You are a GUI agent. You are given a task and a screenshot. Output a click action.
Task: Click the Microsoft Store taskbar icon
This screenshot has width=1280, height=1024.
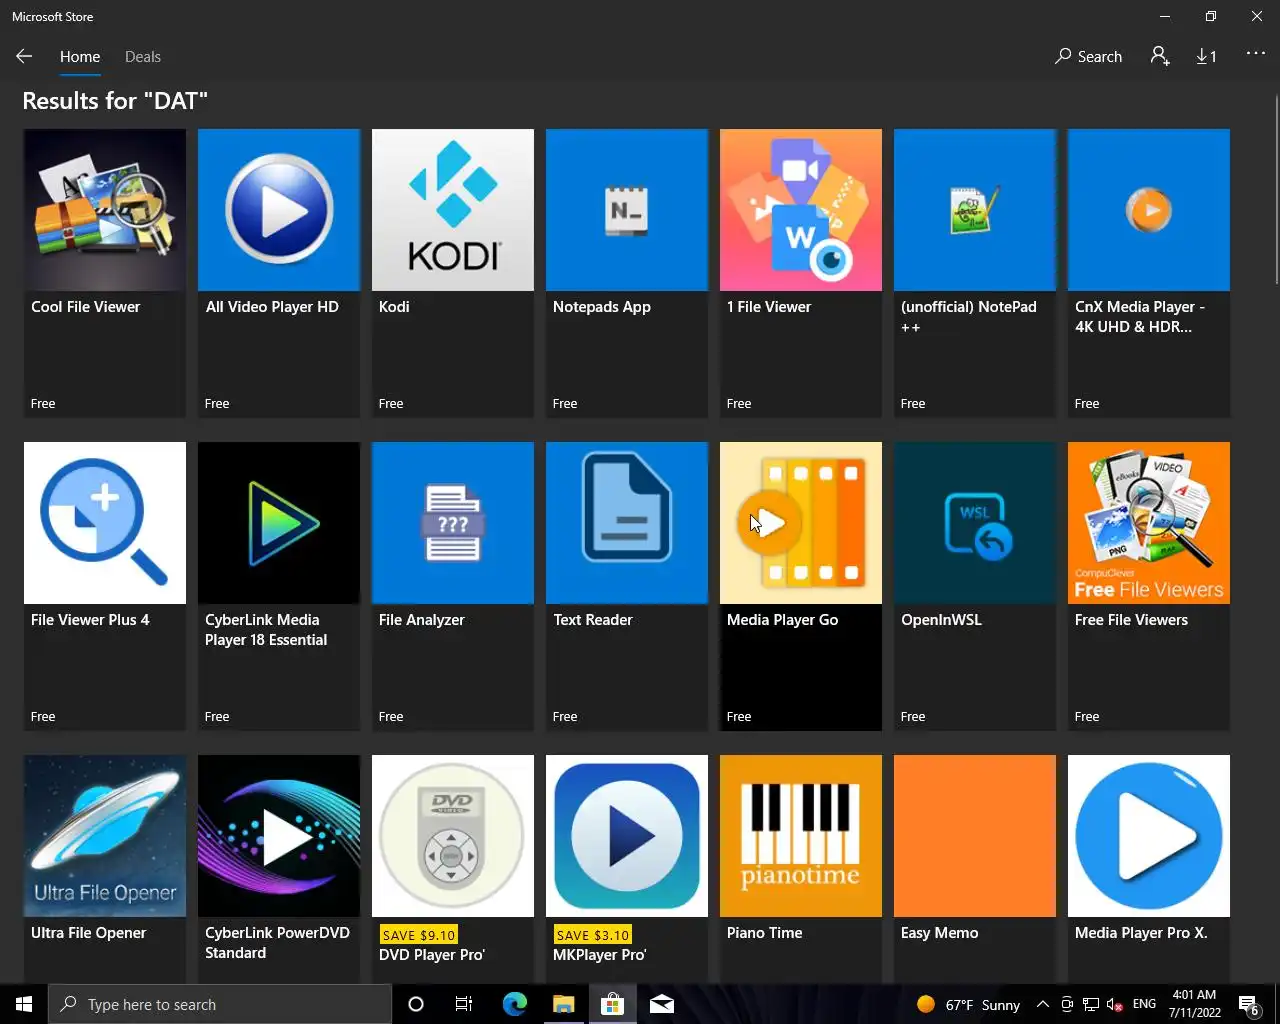pos(612,1004)
